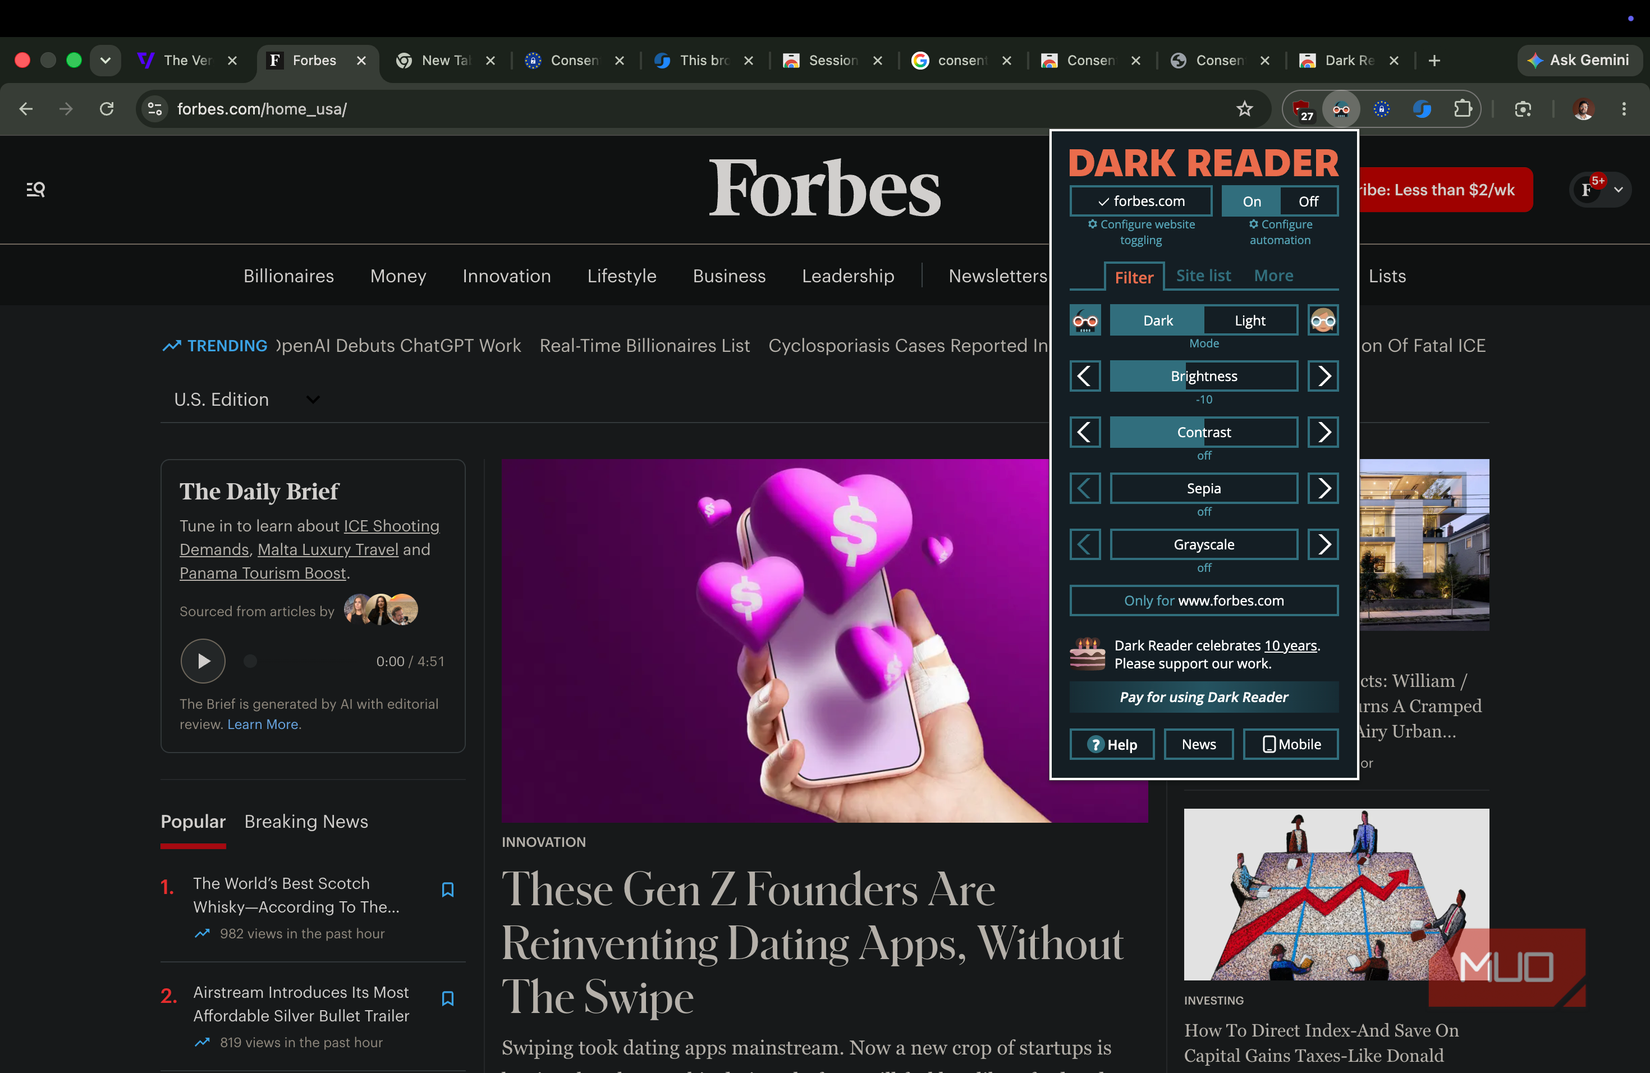
Task: Open Dark Reader News
Action: click(1199, 744)
